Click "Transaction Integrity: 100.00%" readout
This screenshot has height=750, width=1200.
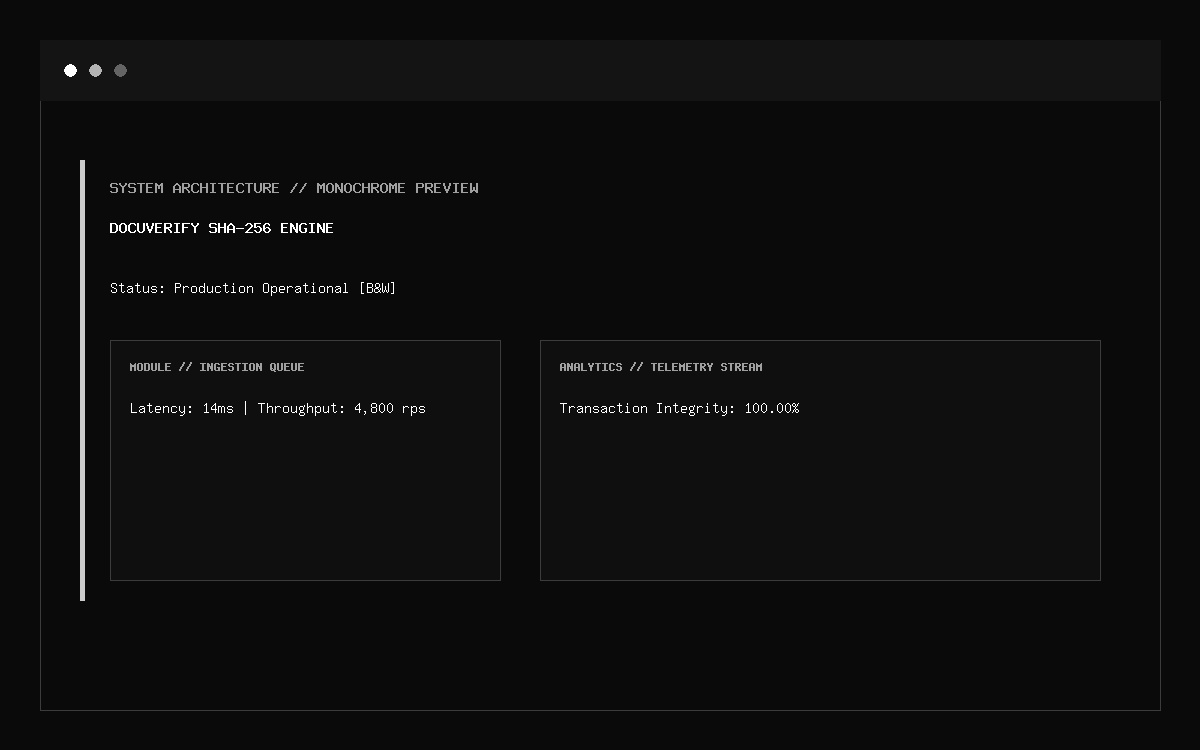(680, 408)
